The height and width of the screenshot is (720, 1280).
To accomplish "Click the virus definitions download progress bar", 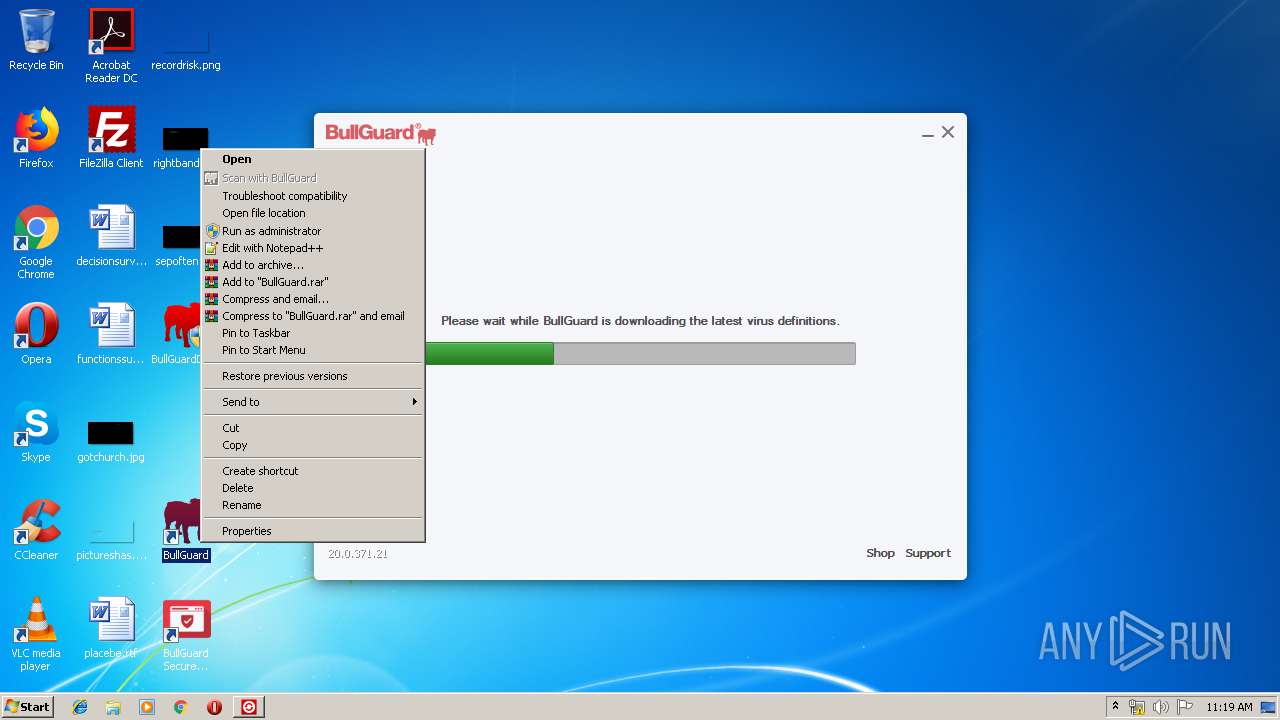I will [640, 353].
